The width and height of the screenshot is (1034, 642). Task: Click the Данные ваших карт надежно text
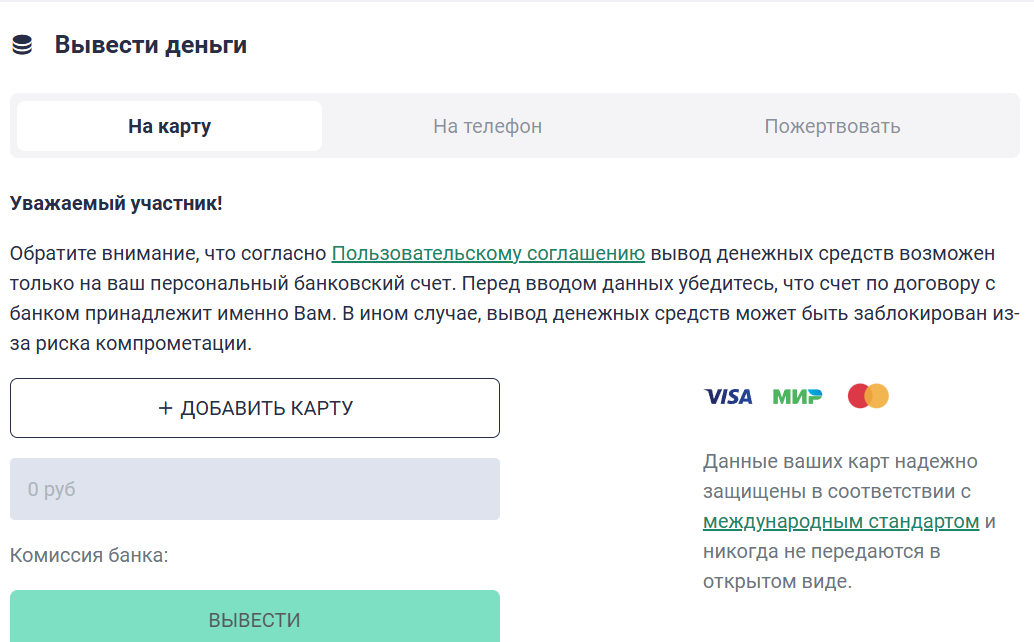pos(840,462)
